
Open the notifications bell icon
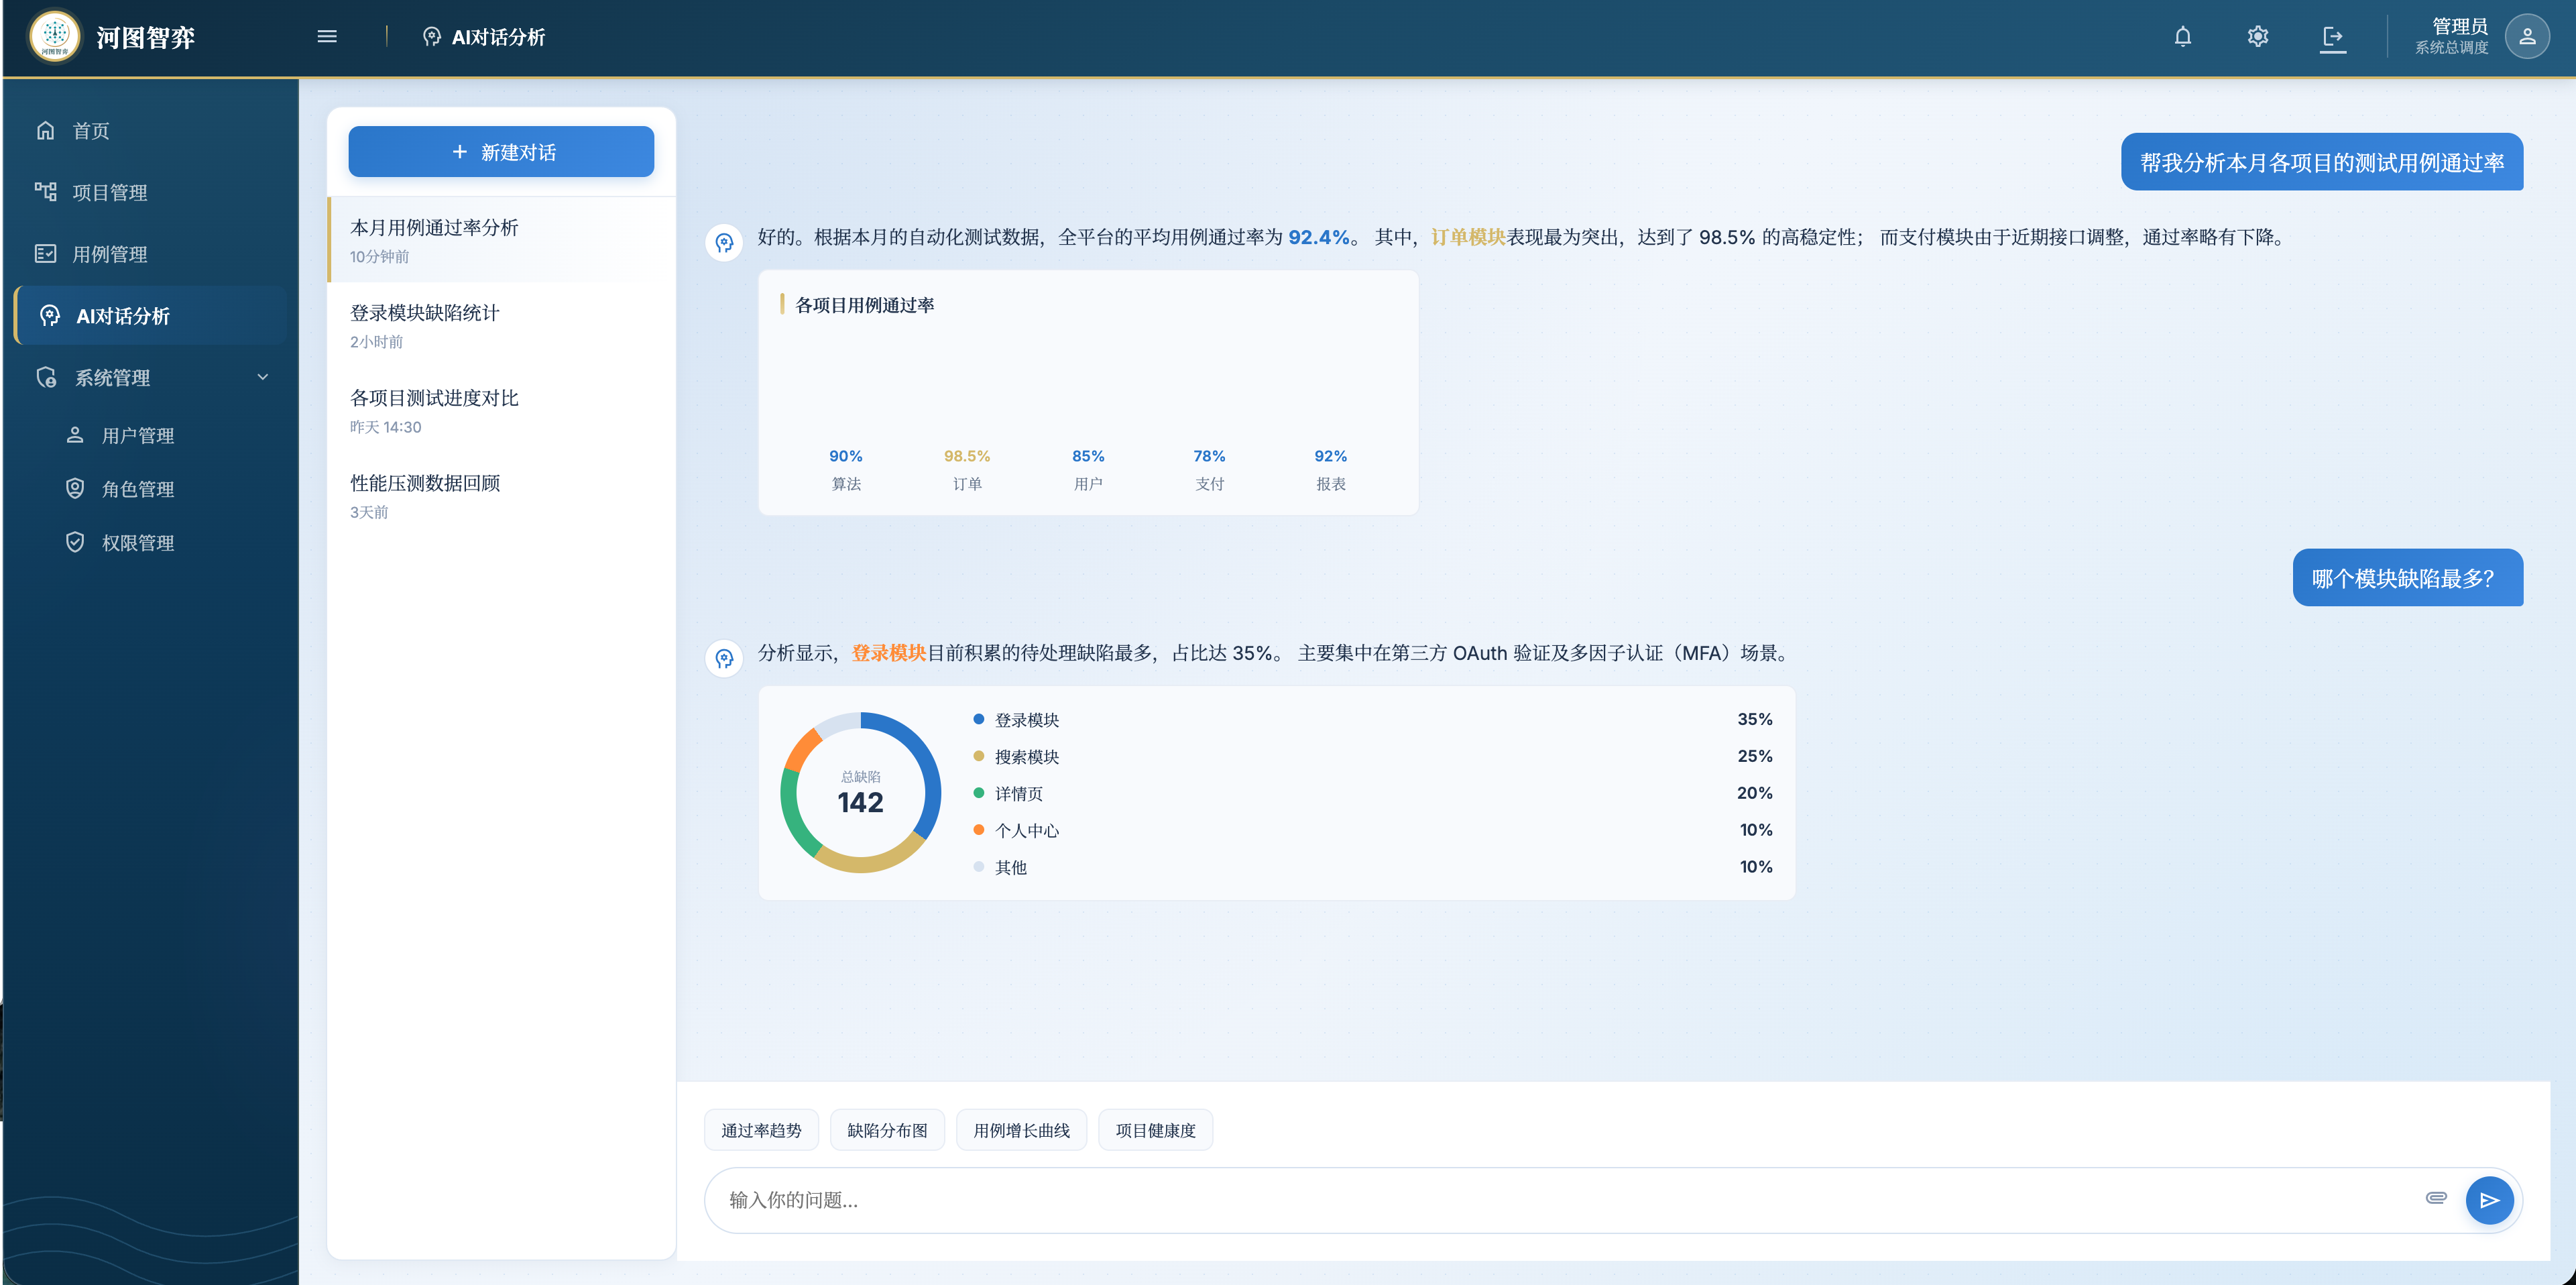coord(2182,37)
